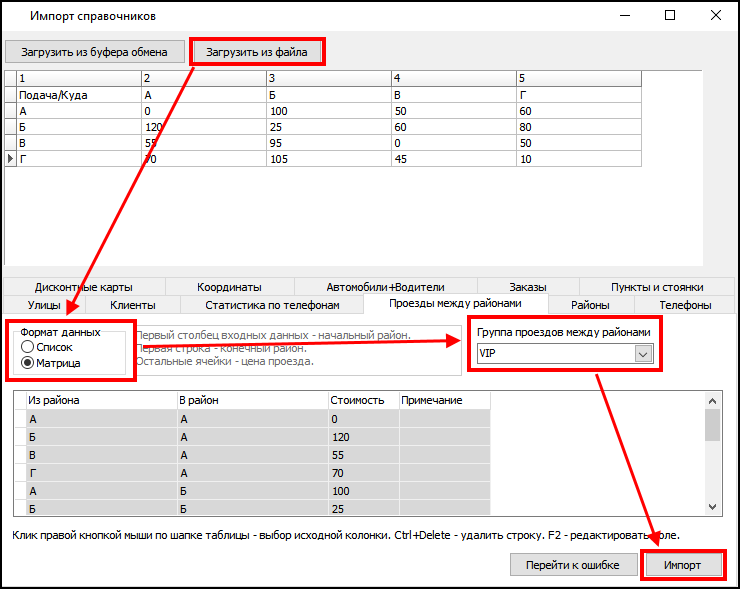
Task: Select the 'Матрица' data format radio
Action: tap(28, 363)
